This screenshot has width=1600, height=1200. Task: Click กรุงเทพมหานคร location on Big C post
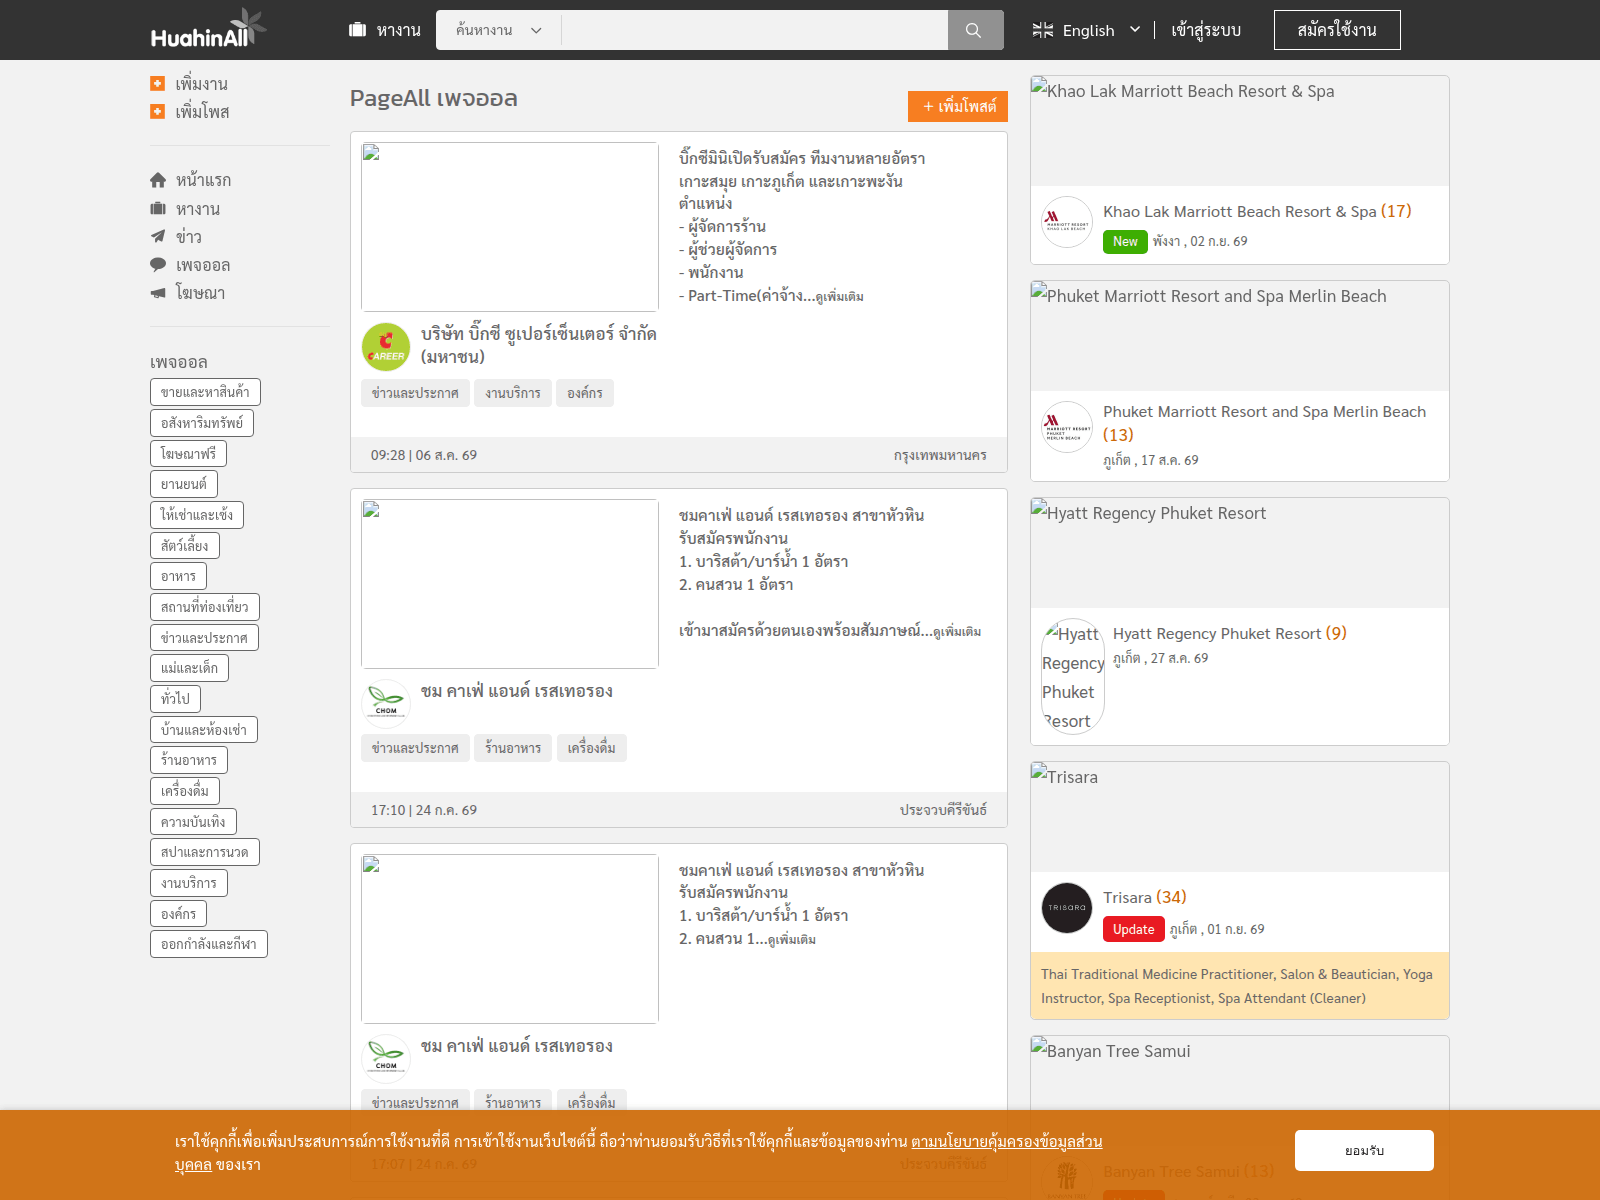[940, 455]
